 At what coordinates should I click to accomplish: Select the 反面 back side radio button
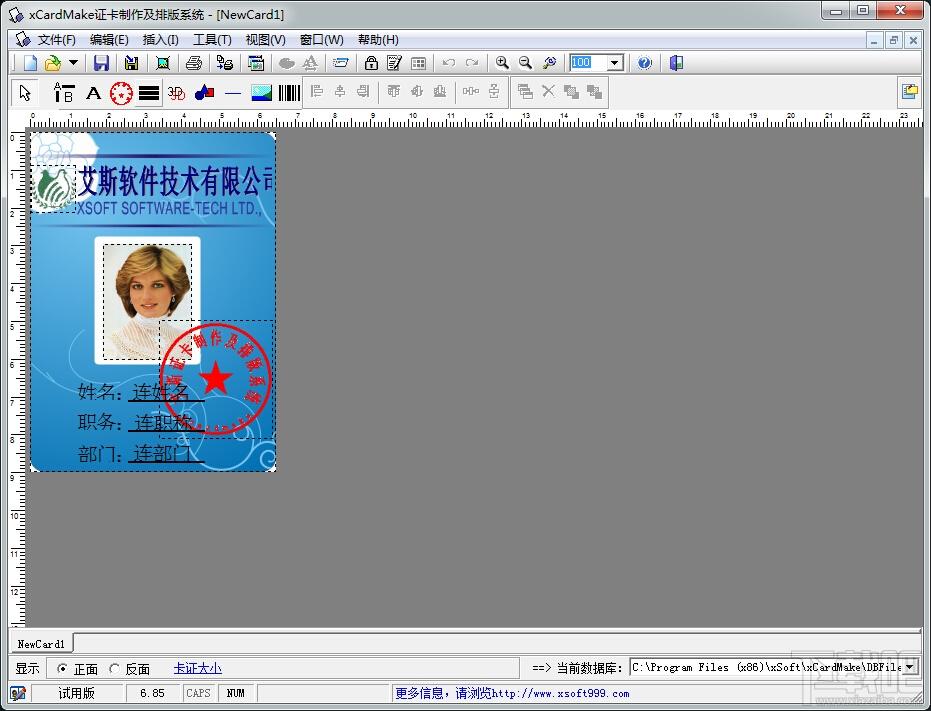pos(115,669)
